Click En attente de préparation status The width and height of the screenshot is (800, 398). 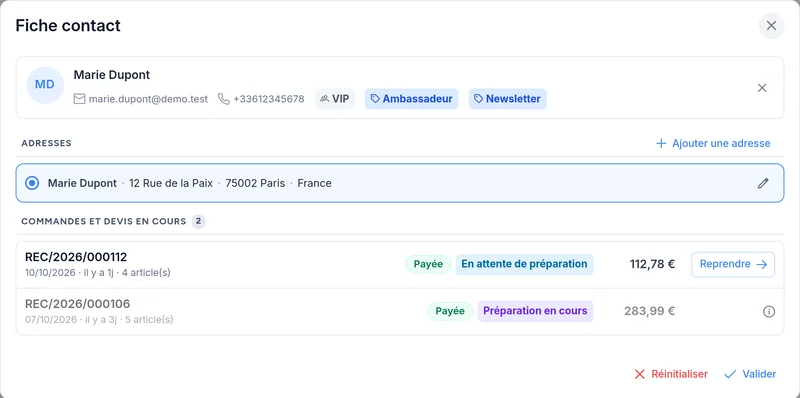[x=524, y=264]
